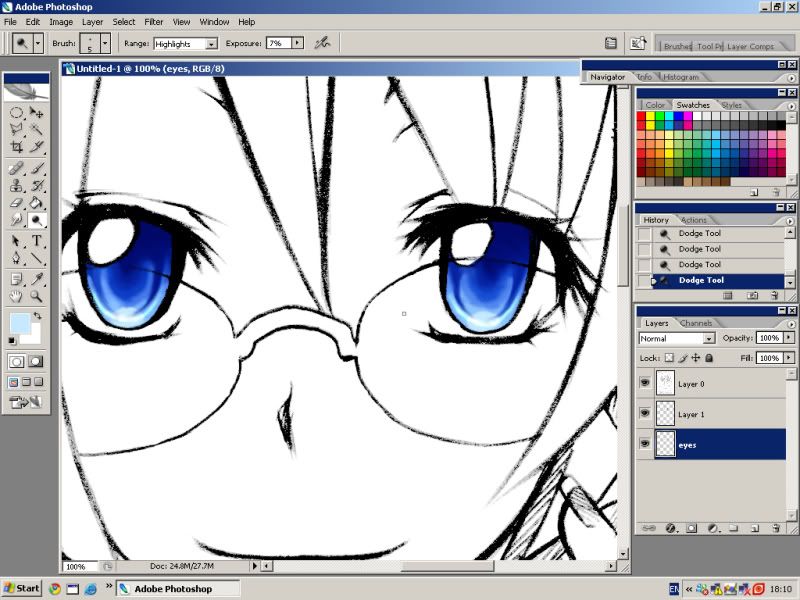Pick the Paint Bucket tool
This screenshot has width=800, height=600.
(36, 203)
